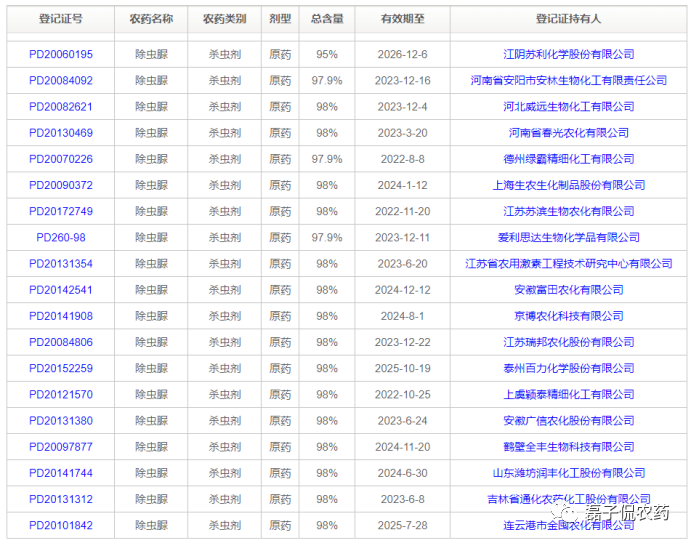Open registration PD260-98 link
The width and height of the screenshot is (692, 544).
[x=61, y=237]
